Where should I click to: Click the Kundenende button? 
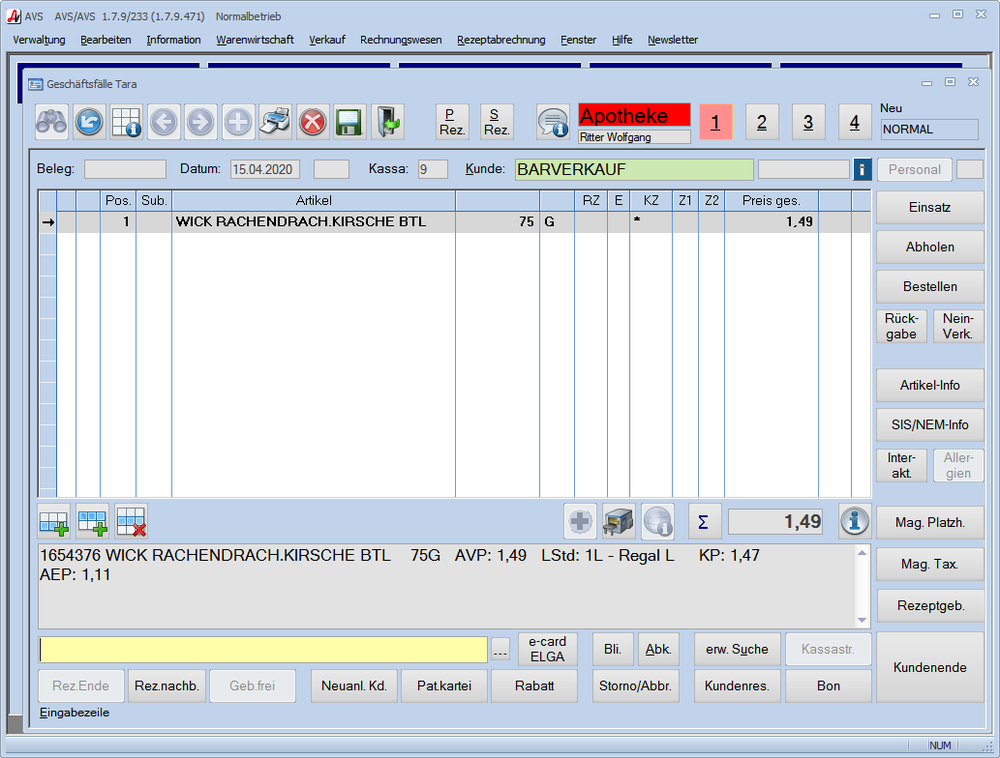(930, 667)
